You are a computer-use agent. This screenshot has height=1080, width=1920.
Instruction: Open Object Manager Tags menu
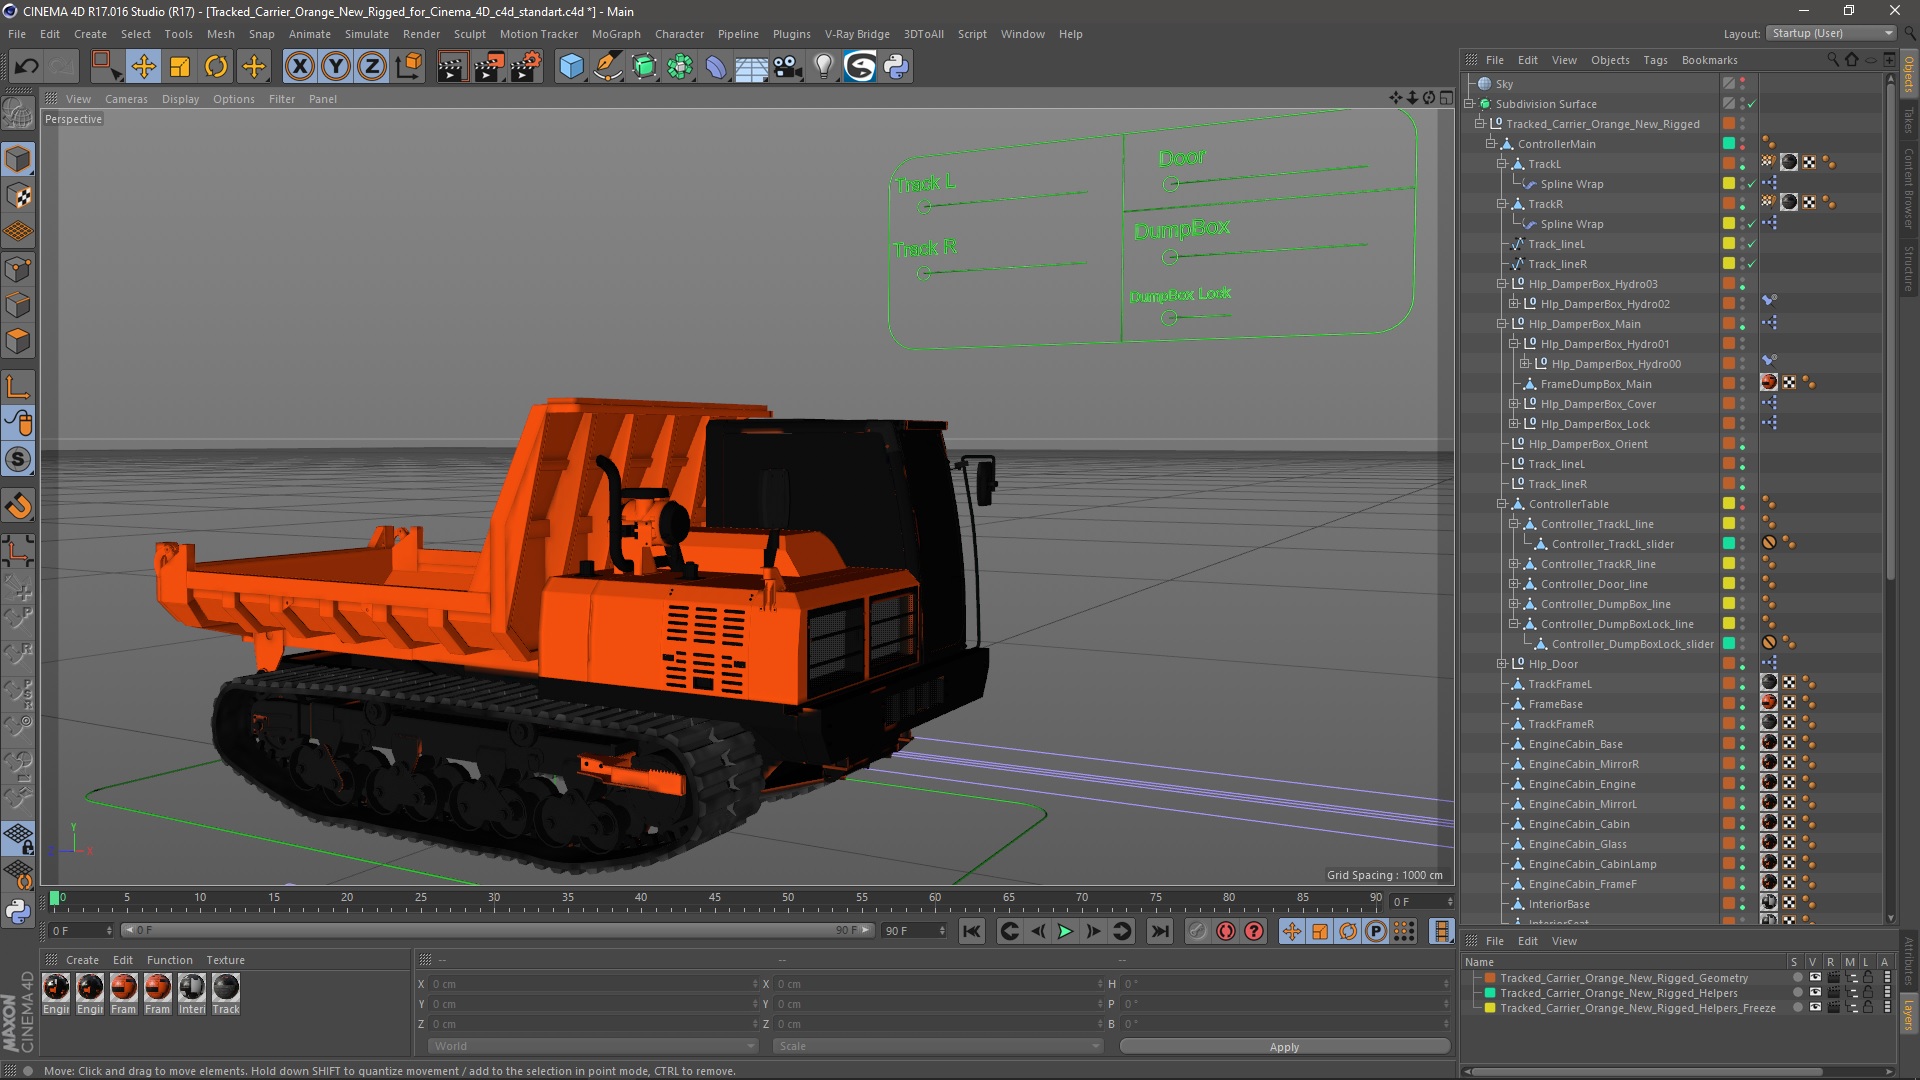pyautogui.click(x=1655, y=60)
